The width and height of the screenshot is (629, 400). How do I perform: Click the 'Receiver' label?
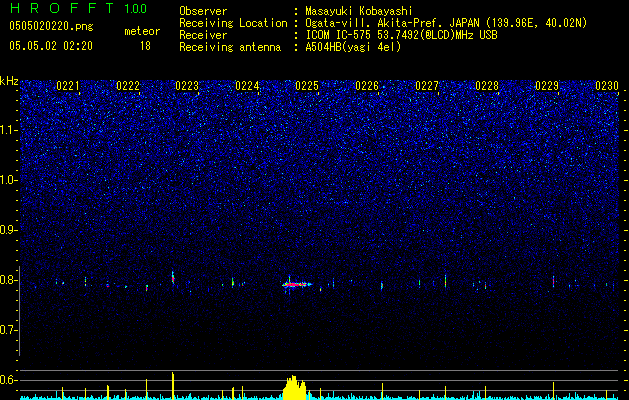click(x=203, y=35)
